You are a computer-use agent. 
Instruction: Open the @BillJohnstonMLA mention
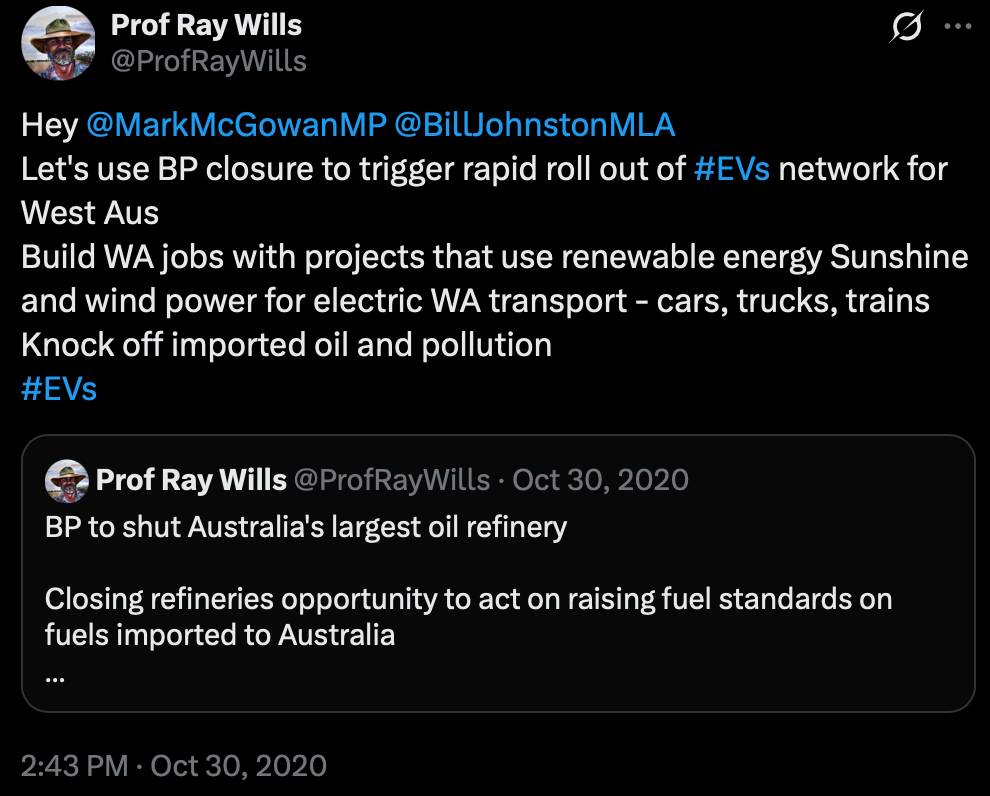point(535,125)
